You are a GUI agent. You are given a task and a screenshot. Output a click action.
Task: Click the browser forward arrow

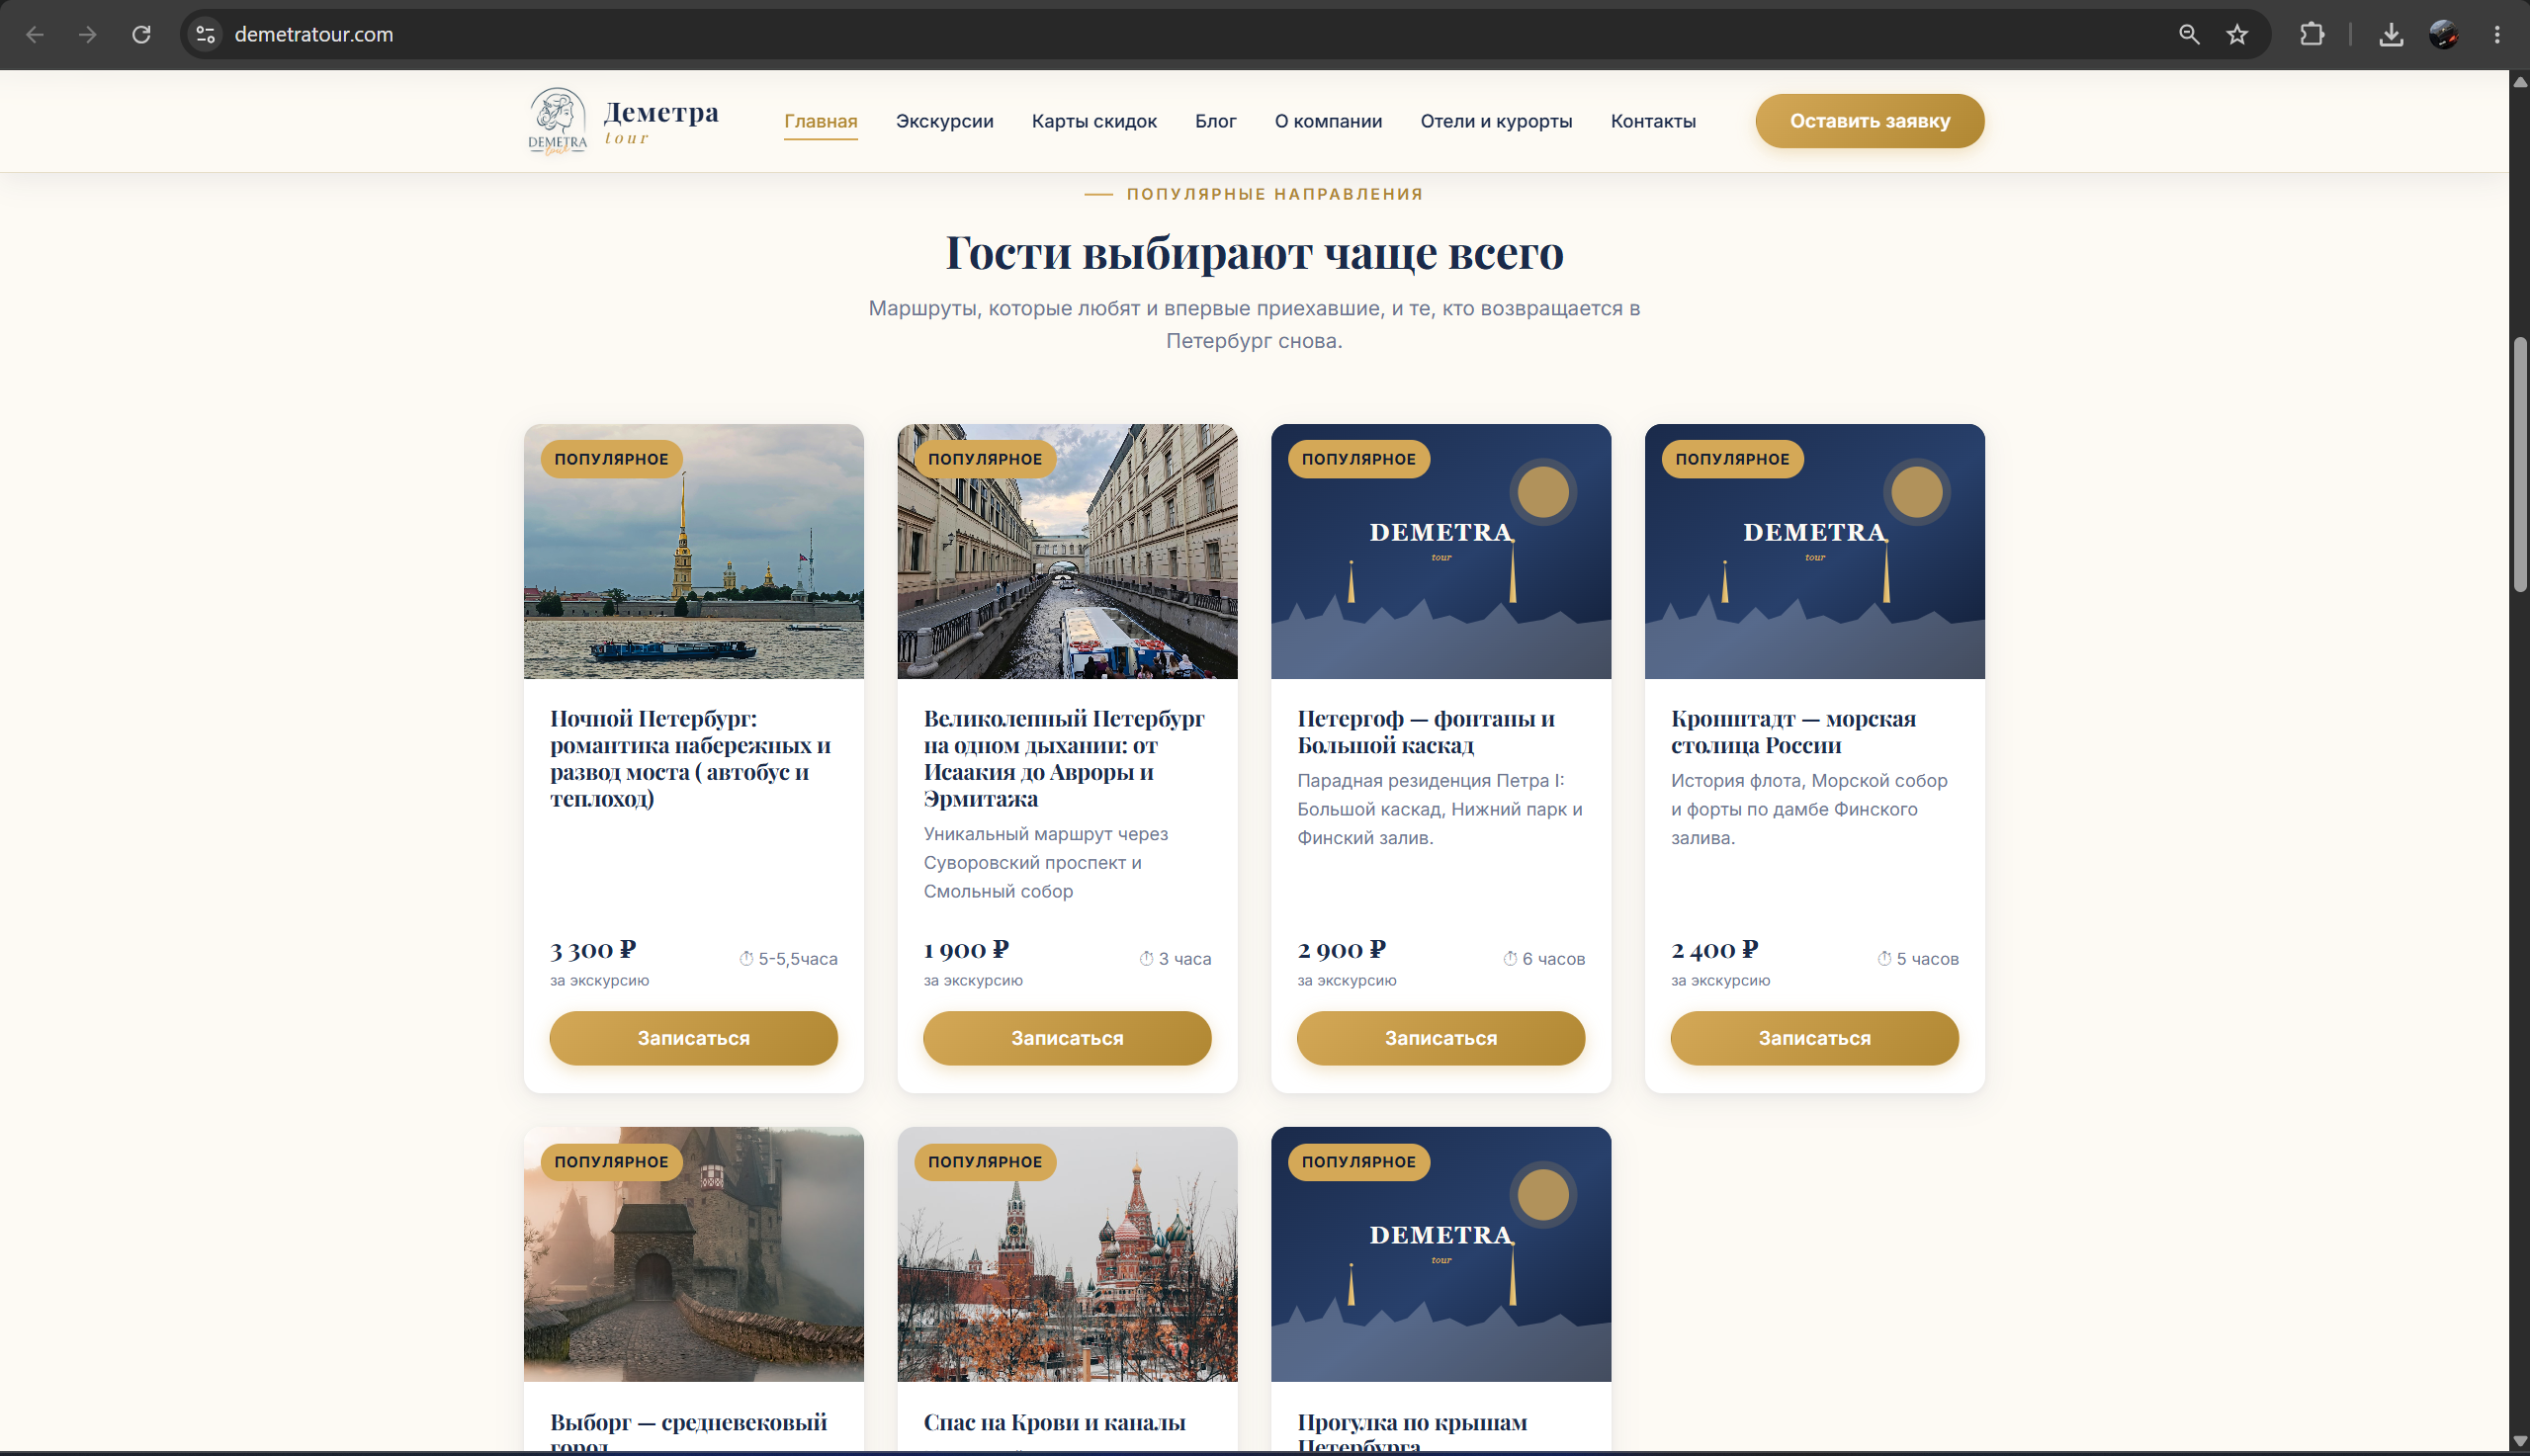tap(88, 35)
